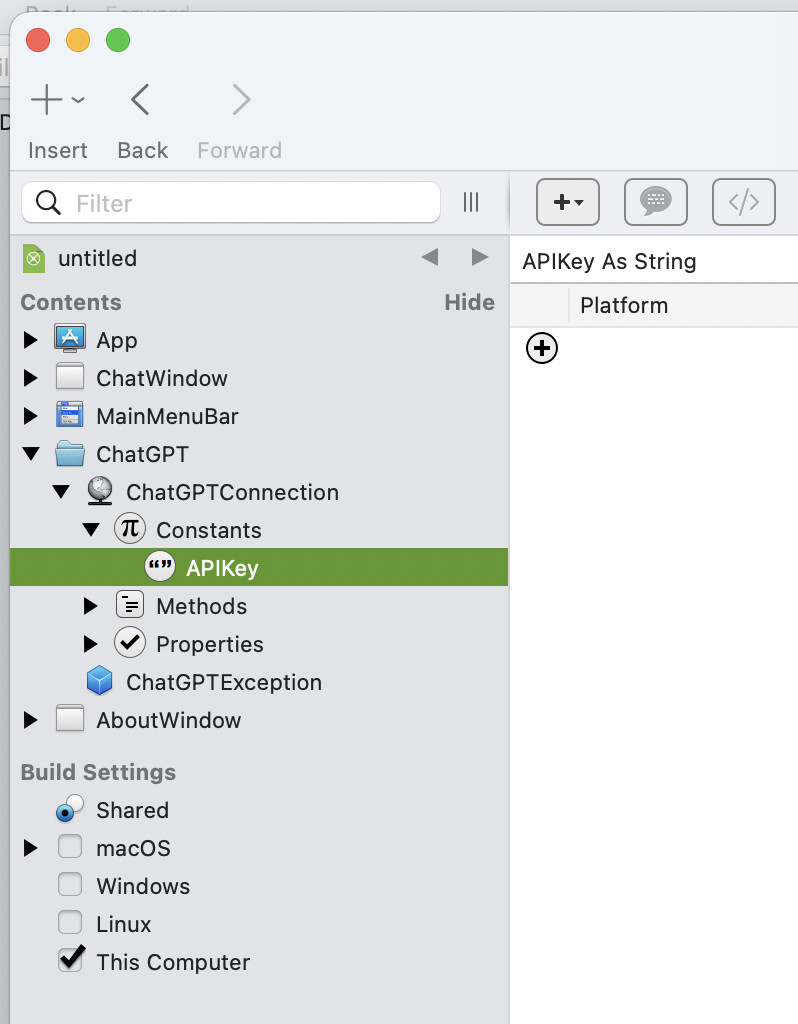Select Shared under Build Settings
The height and width of the screenshot is (1024, 798).
[133, 810]
